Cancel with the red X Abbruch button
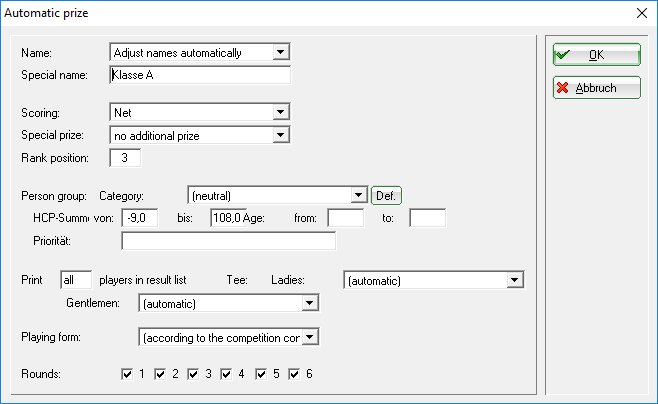 tap(596, 88)
